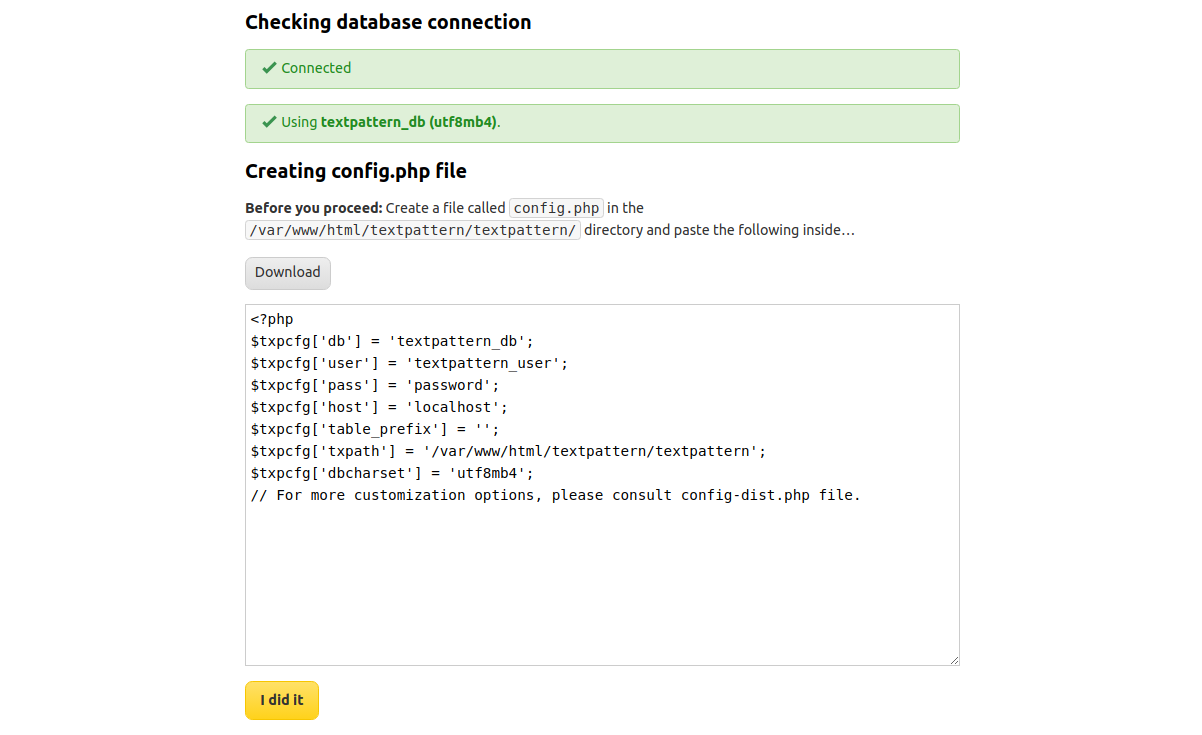
Task: Click the Download button
Action: 287,273
